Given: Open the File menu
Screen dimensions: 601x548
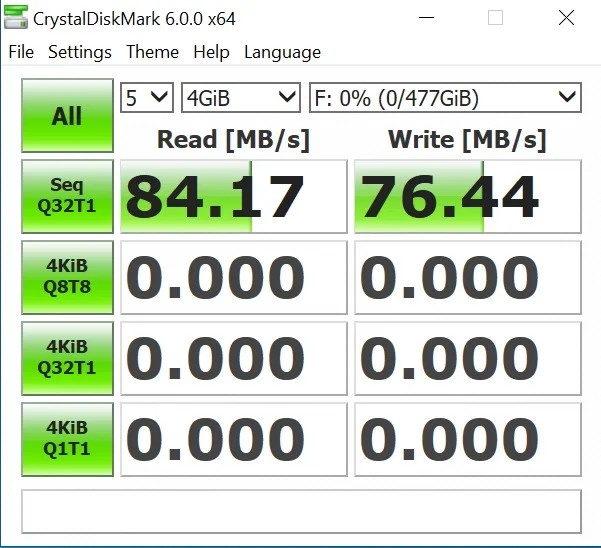Looking at the screenshot, I should [x=21, y=52].
